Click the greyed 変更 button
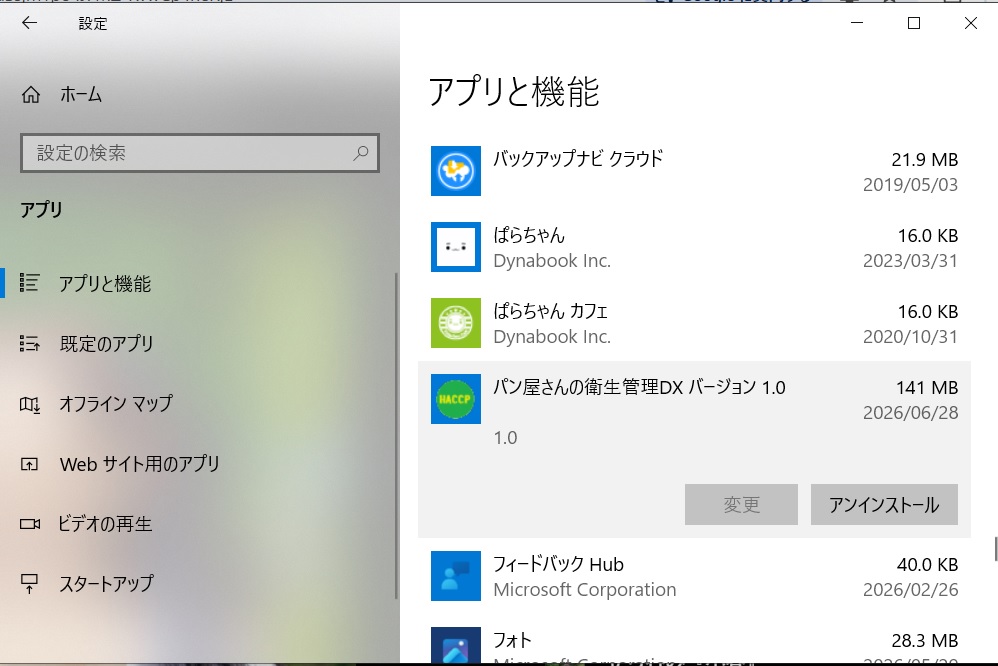Viewport: 998px width, 666px height. point(741,504)
